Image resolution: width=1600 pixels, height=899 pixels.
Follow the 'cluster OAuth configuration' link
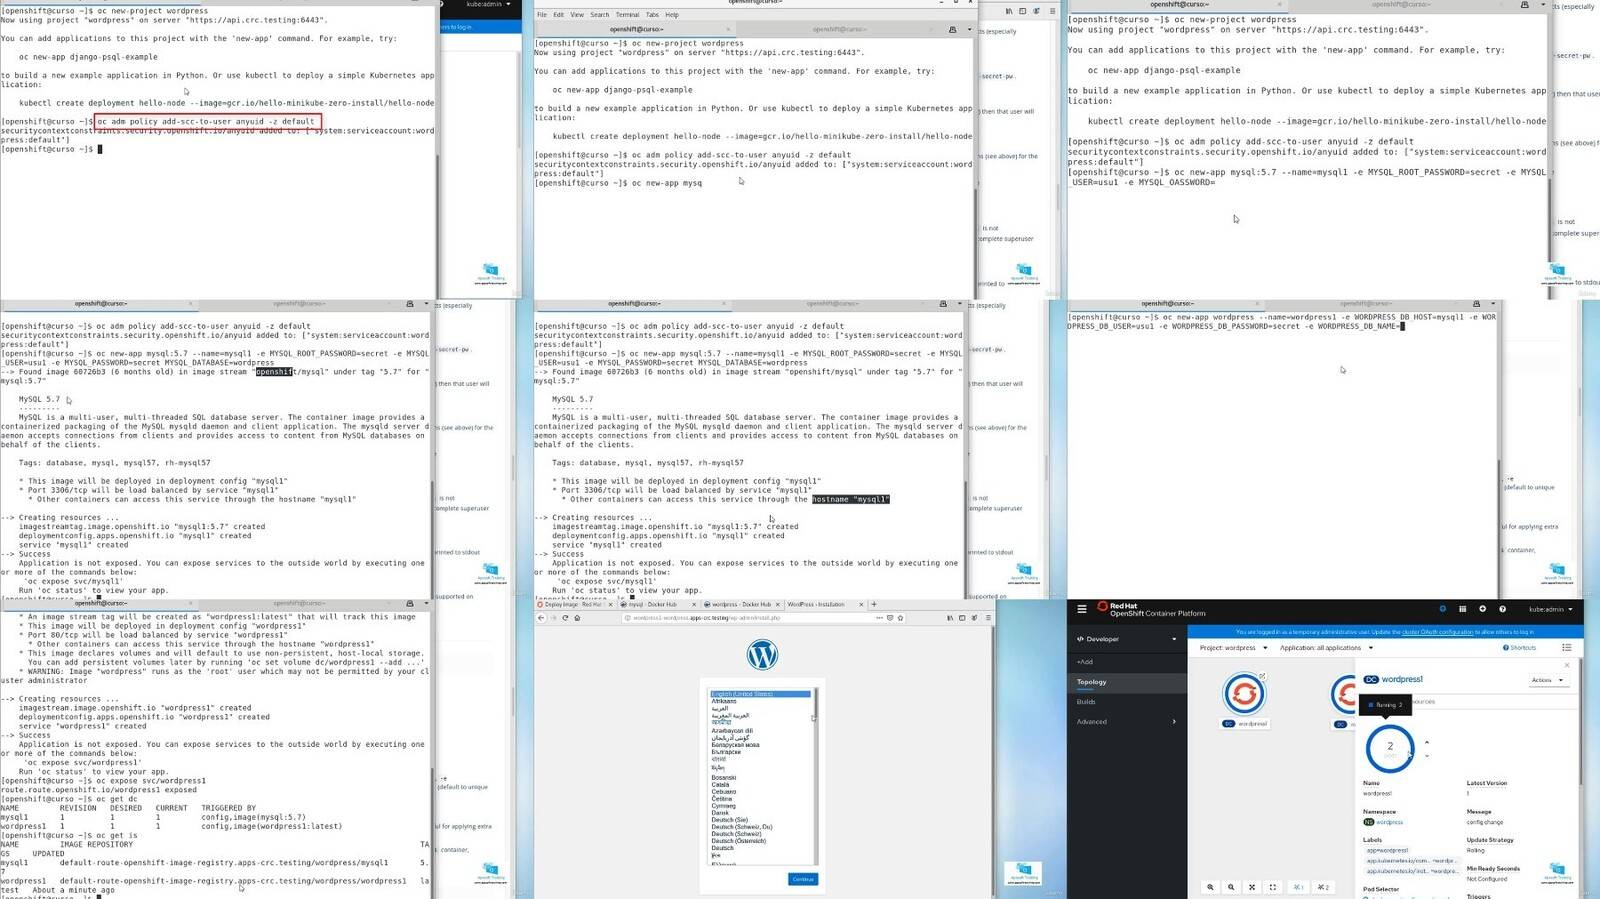pyautogui.click(x=1437, y=632)
